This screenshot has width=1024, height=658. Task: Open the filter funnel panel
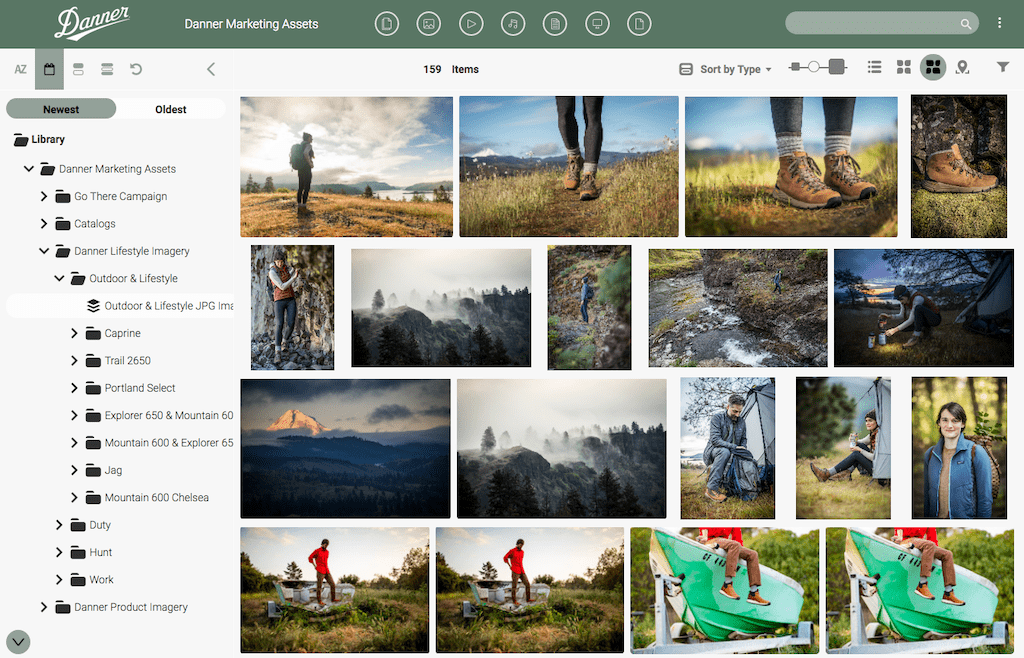[x=1002, y=68]
